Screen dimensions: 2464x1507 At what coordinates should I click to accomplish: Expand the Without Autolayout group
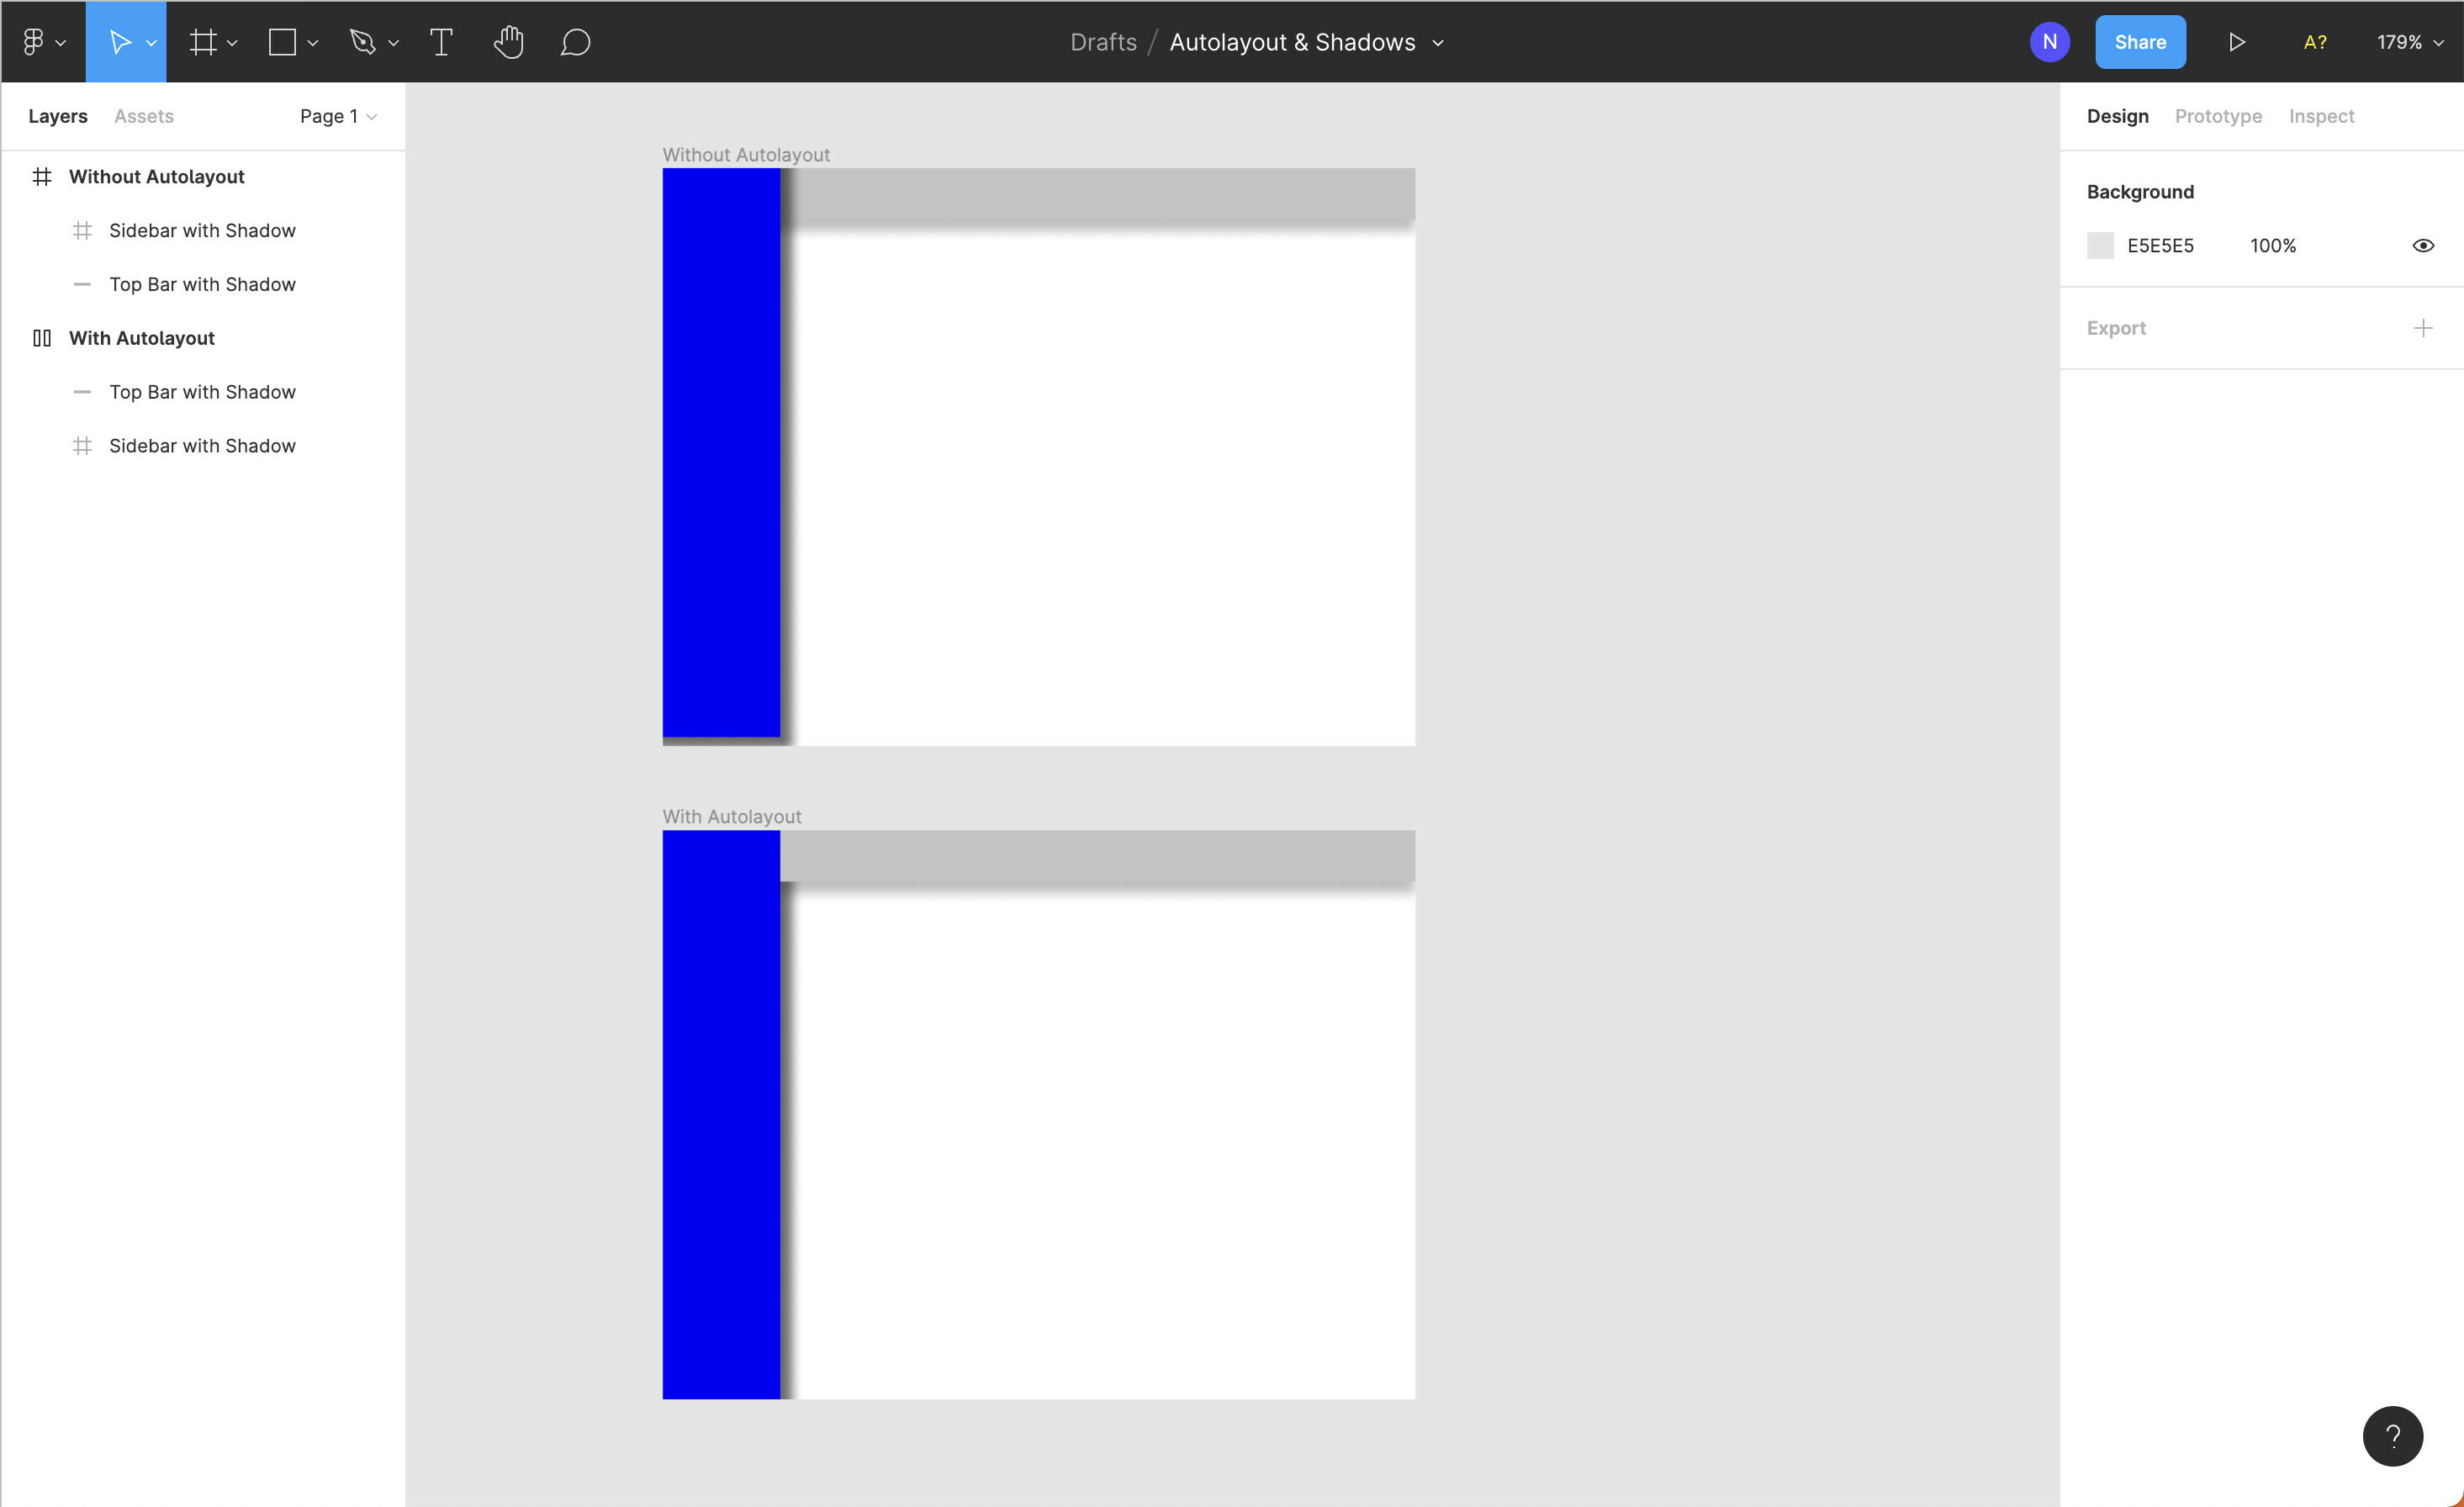(16, 176)
